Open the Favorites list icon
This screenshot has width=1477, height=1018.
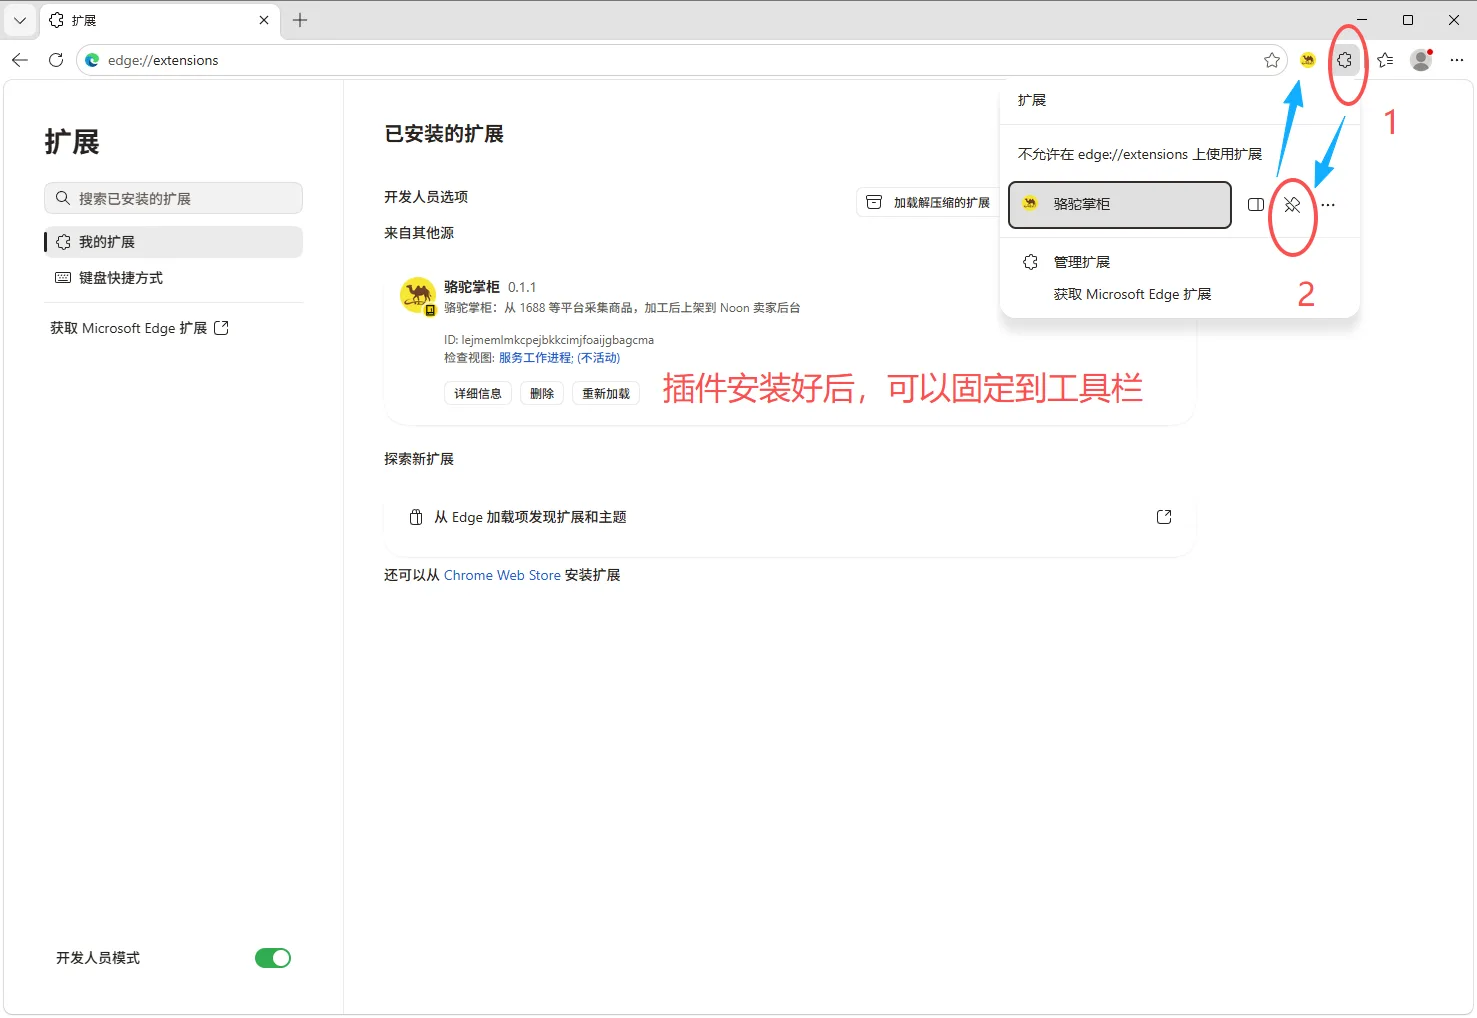(x=1385, y=60)
